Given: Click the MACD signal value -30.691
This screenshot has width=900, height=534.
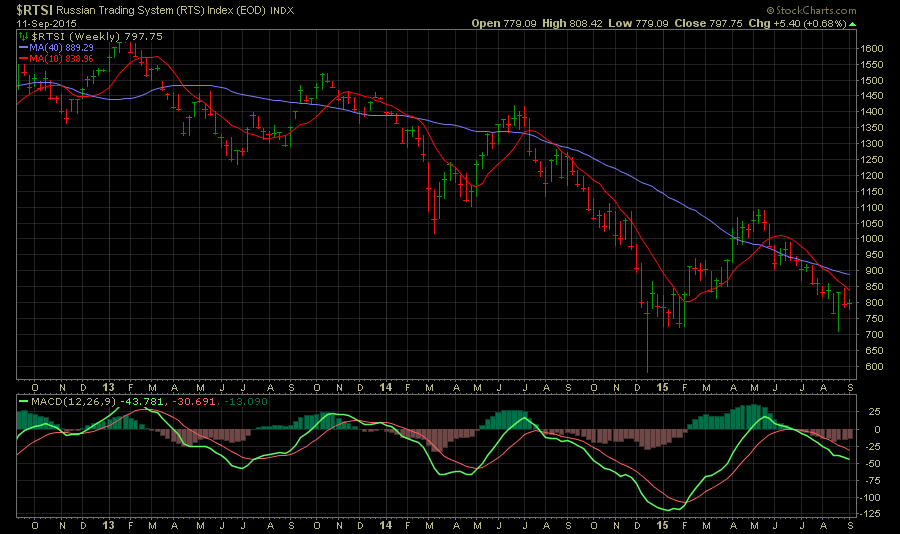Looking at the screenshot, I should click(x=193, y=401).
